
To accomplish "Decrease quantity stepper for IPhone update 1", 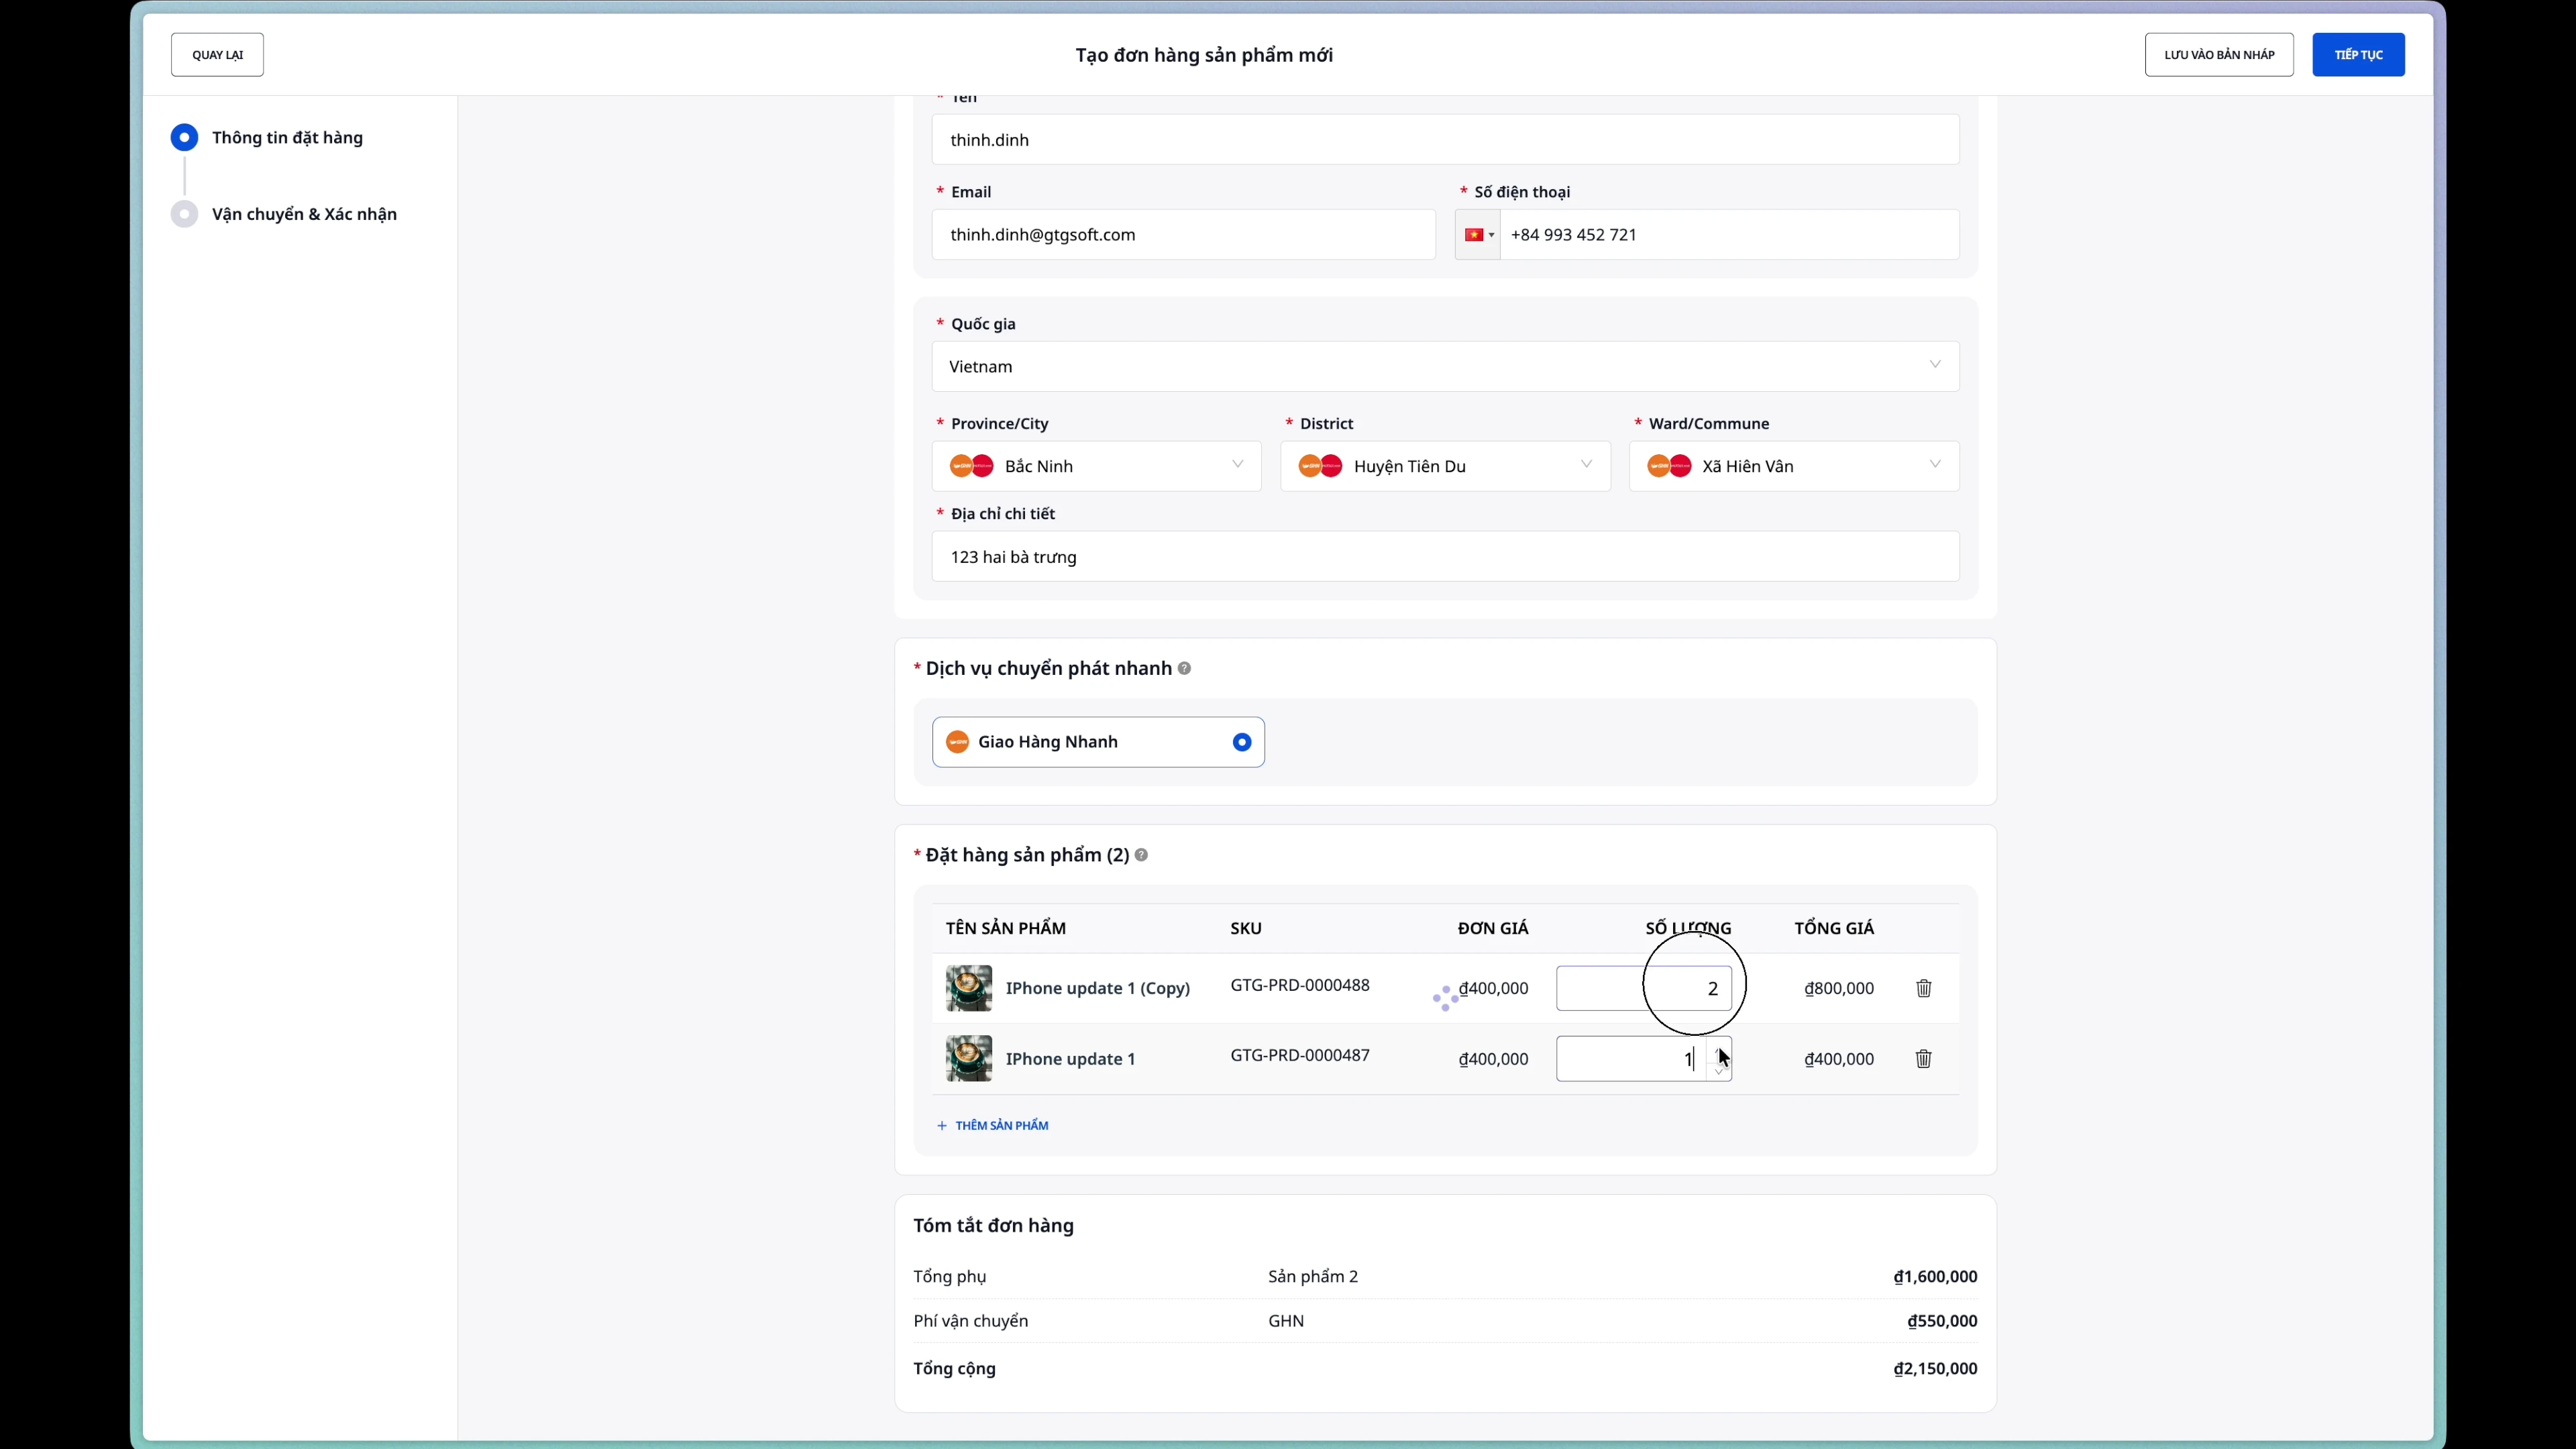I will tap(1719, 1071).
